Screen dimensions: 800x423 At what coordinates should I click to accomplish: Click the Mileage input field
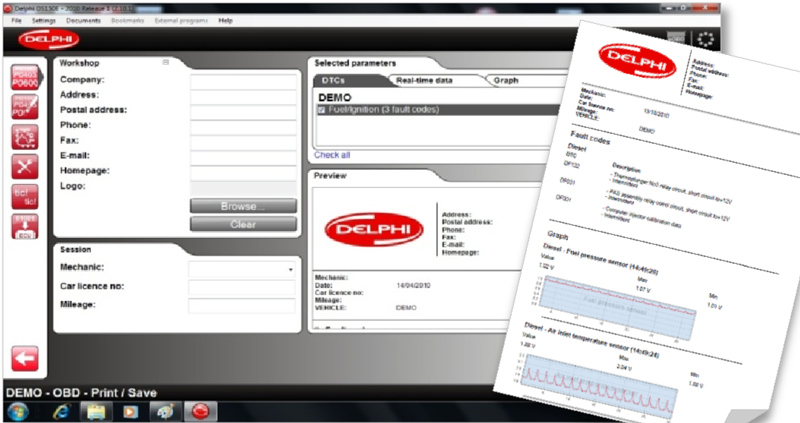pyautogui.click(x=242, y=306)
